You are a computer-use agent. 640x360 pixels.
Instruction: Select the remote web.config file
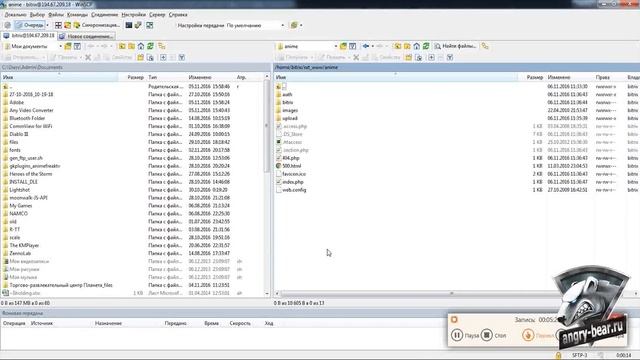294,190
